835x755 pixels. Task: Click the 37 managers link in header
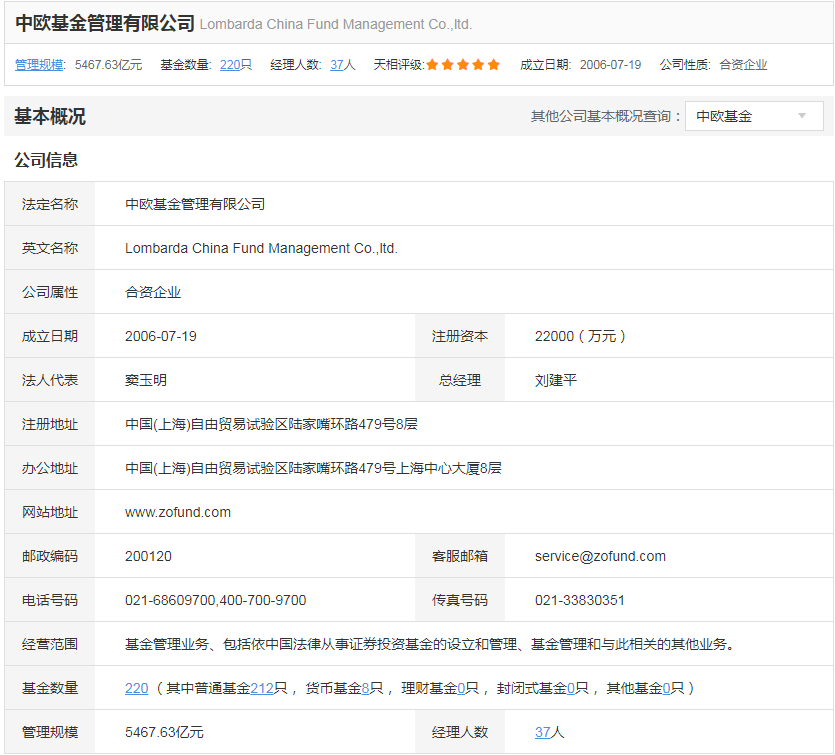click(x=337, y=65)
